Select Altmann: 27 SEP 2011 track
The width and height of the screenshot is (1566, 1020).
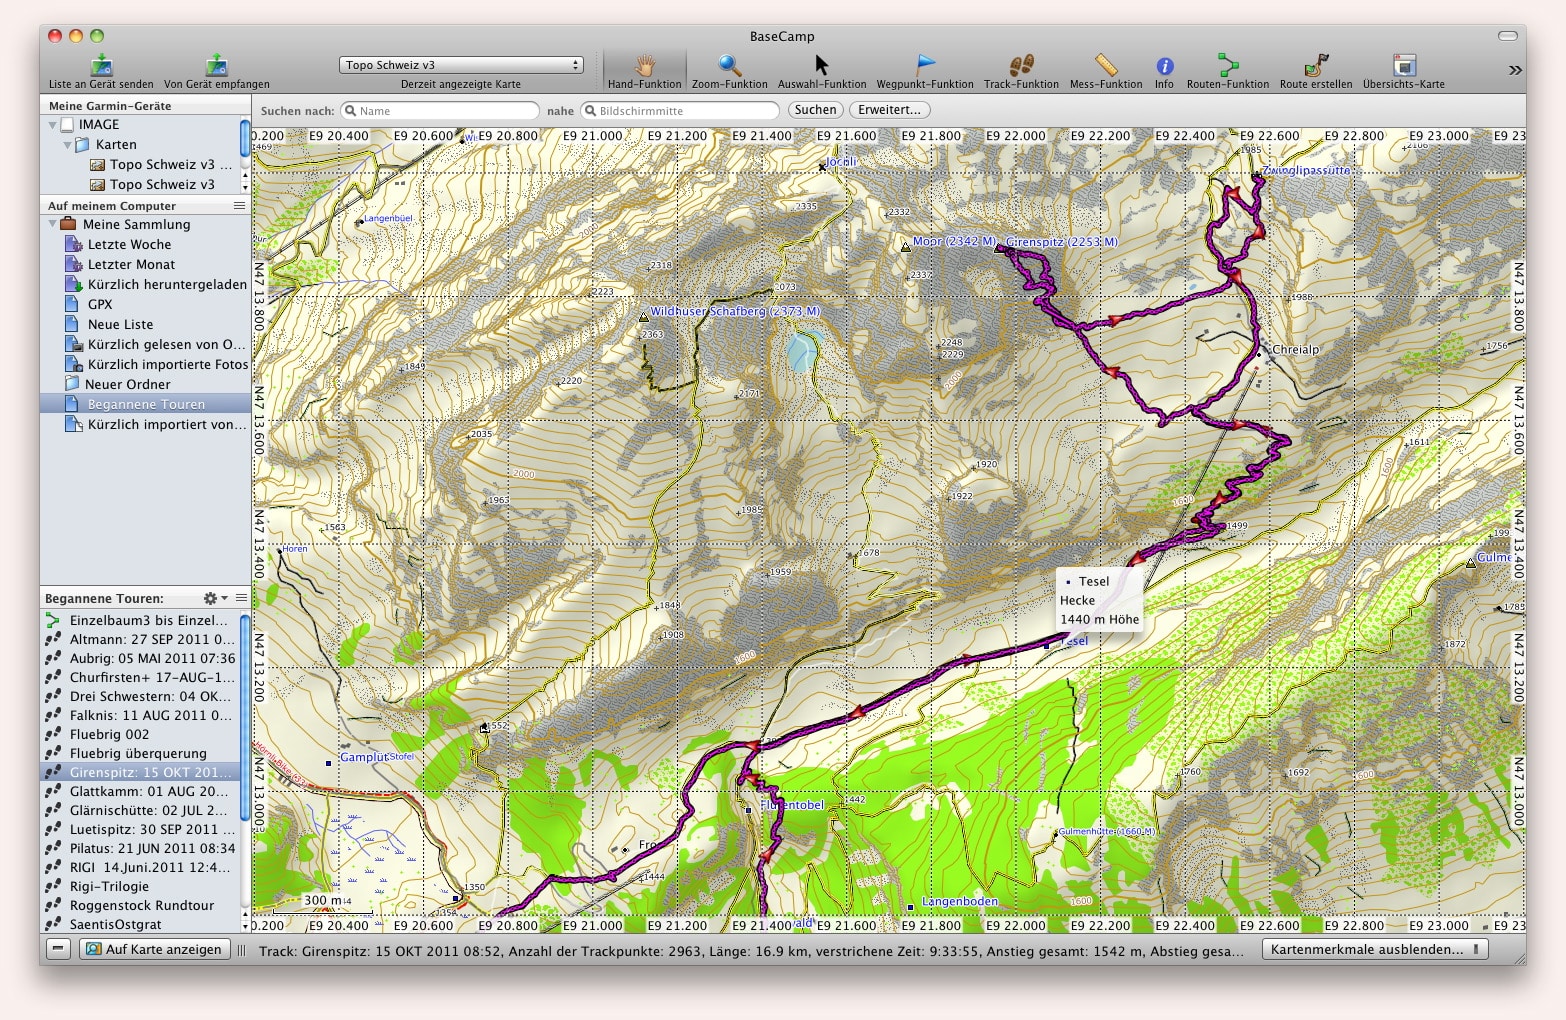pos(140,640)
